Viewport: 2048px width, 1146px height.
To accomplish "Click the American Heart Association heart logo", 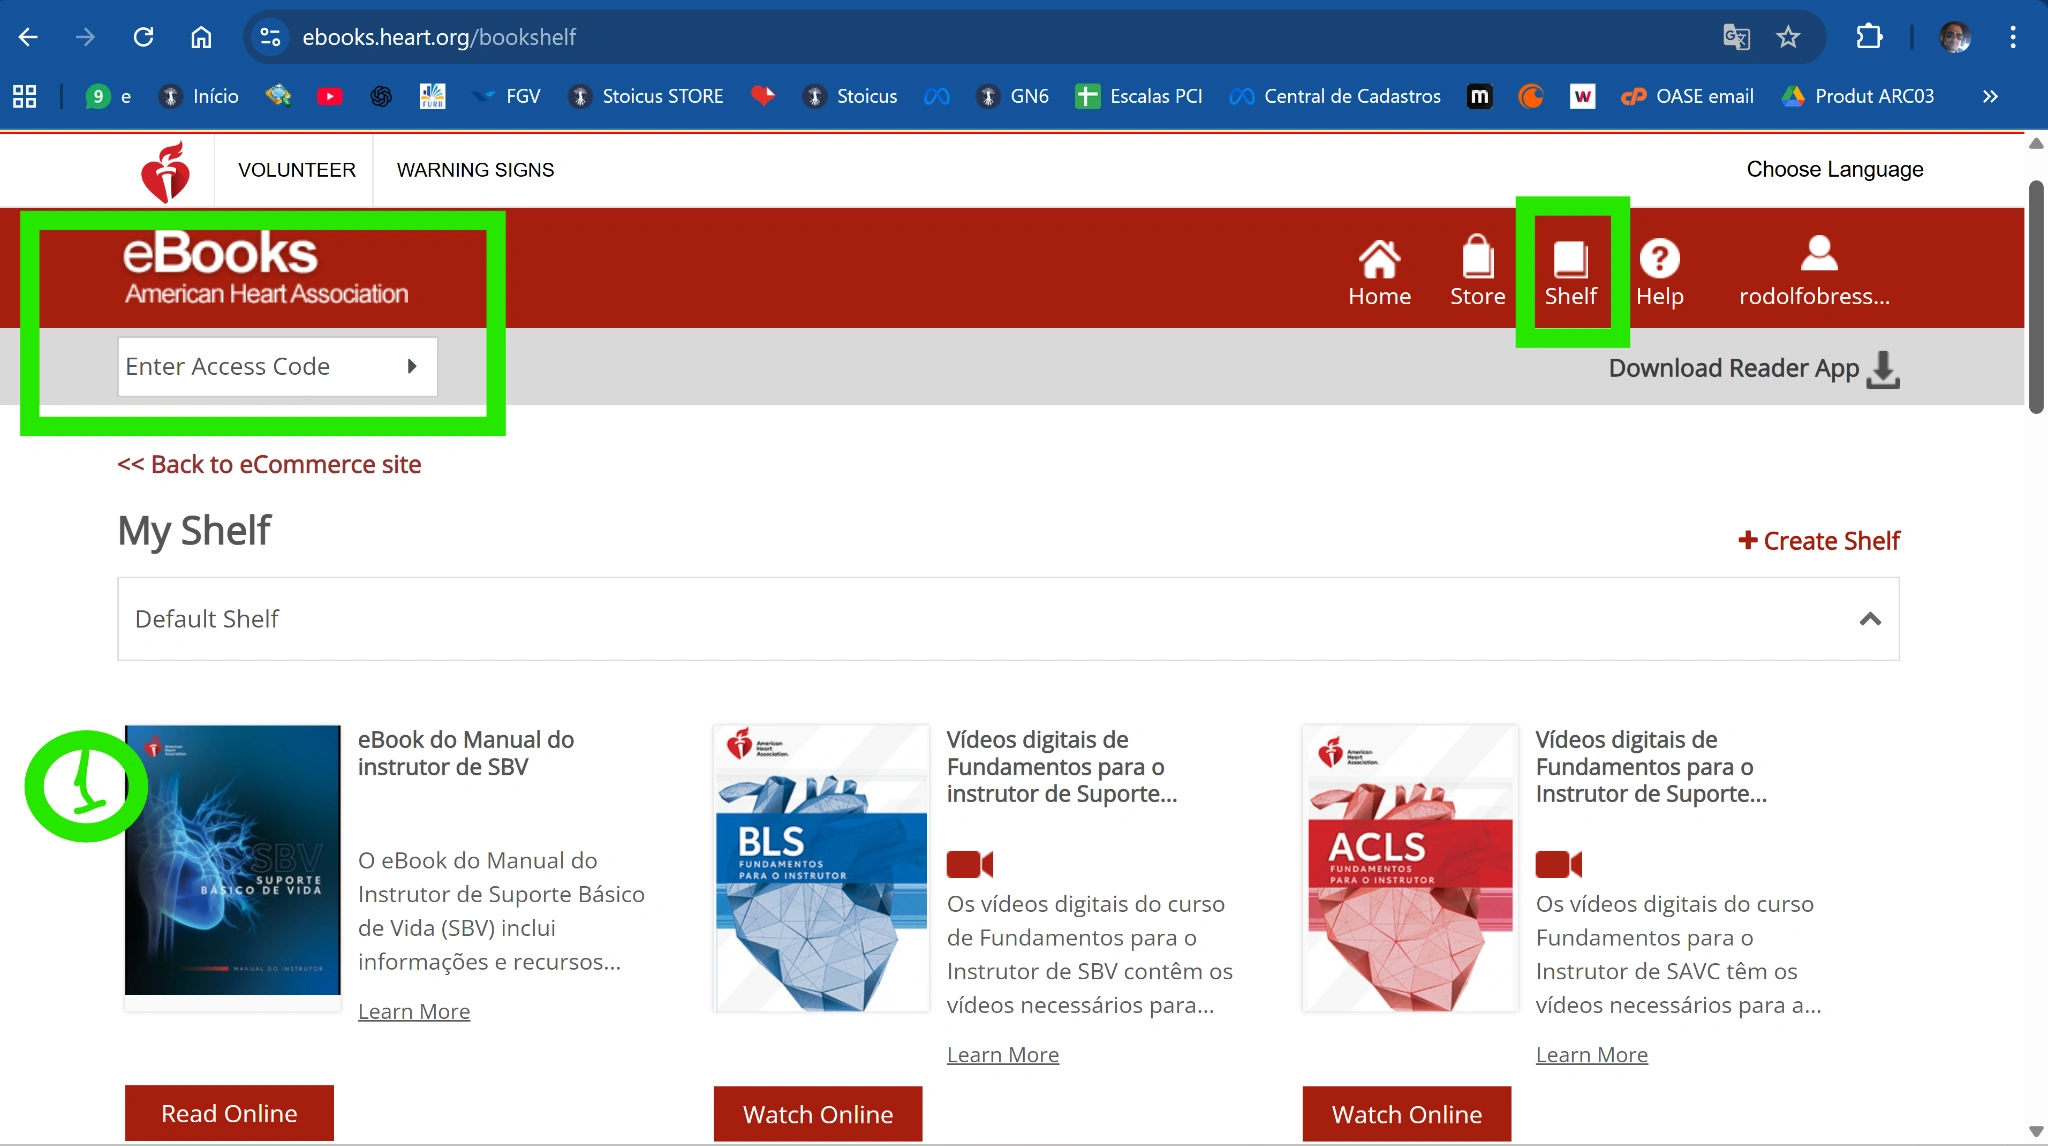I will pos(166,170).
